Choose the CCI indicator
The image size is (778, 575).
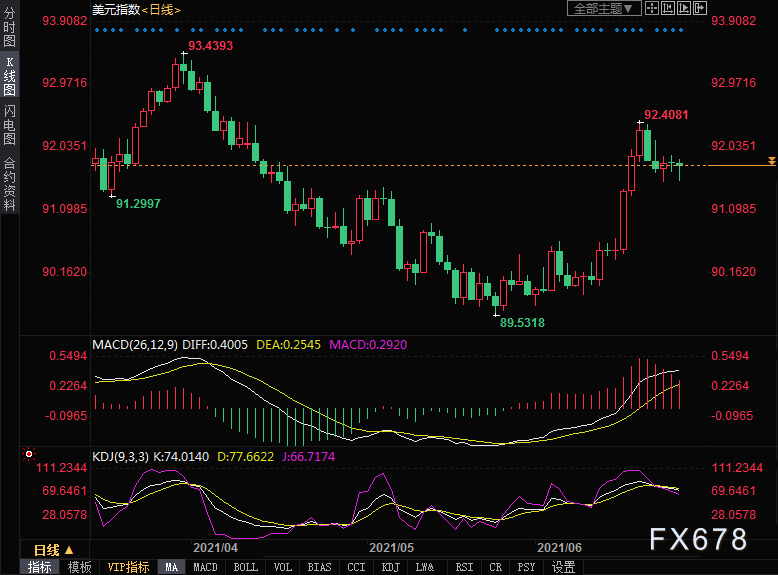pyautogui.click(x=356, y=567)
